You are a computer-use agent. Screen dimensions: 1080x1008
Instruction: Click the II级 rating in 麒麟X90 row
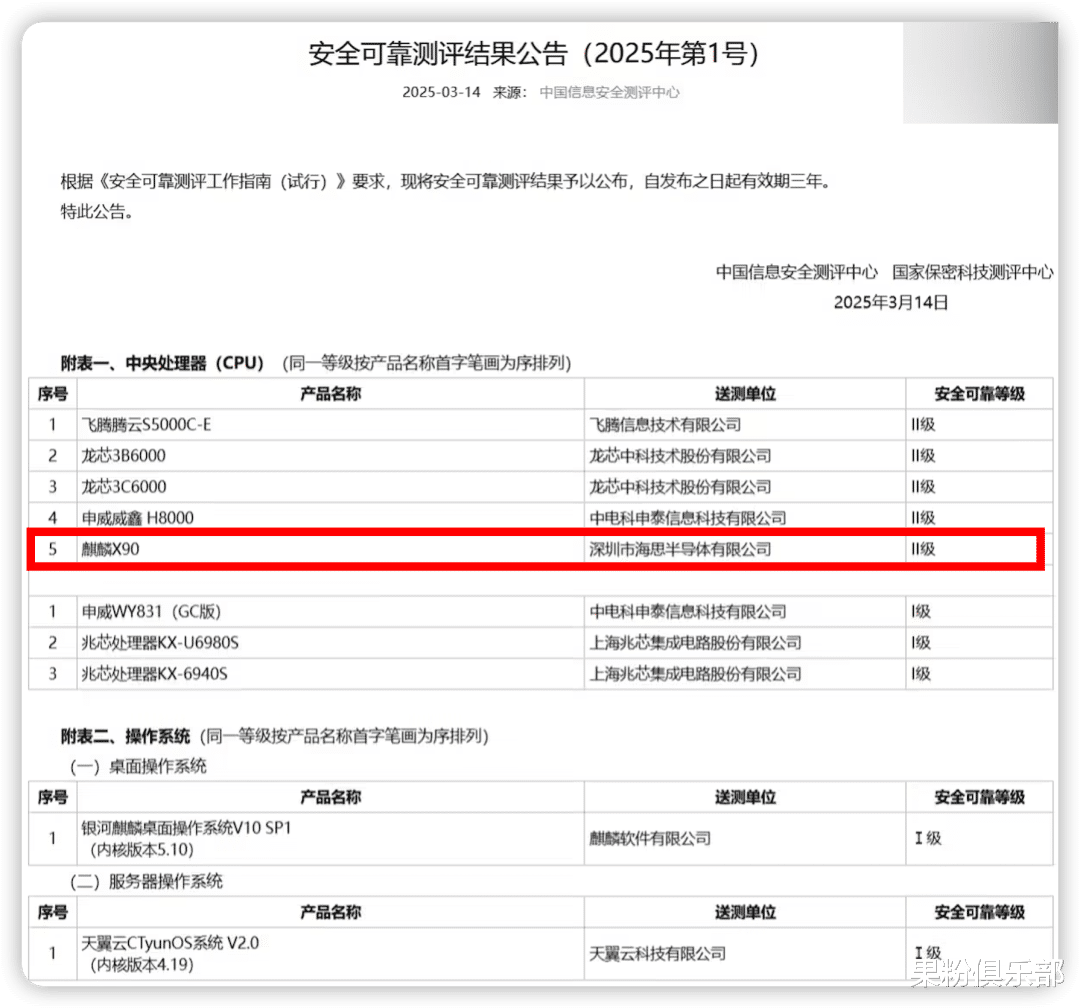(x=923, y=549)
